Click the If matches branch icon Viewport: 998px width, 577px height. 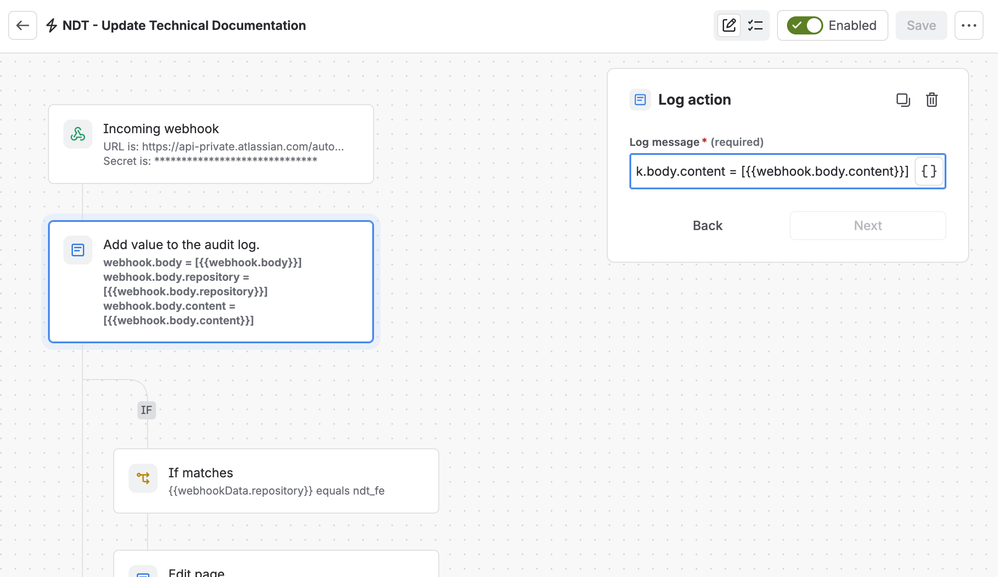click(143, 478)
